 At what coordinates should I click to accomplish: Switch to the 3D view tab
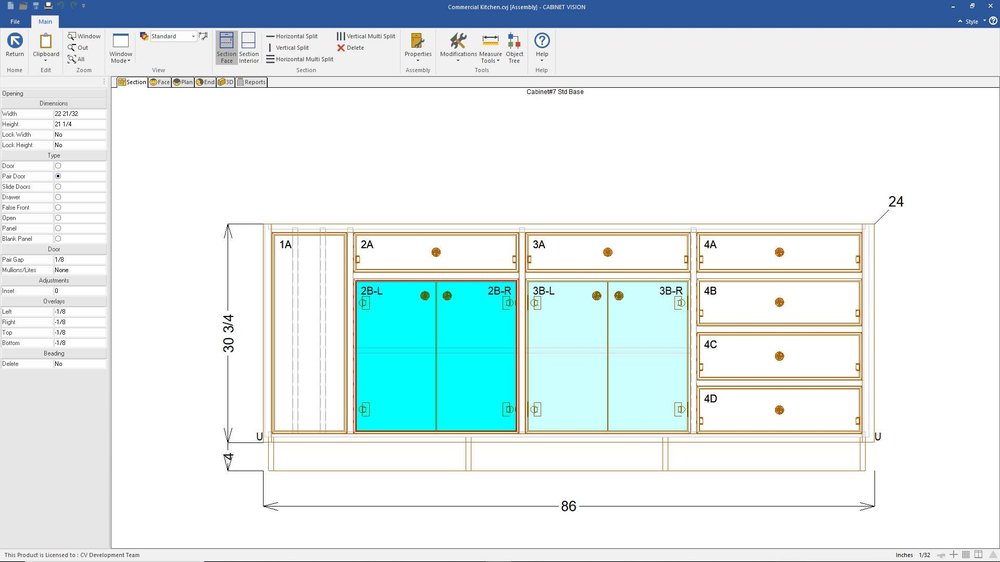coord(226,82)
